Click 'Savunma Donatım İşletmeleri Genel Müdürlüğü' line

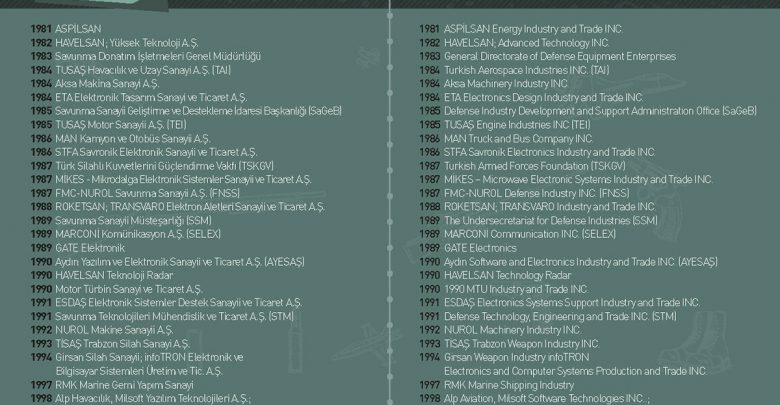[x=158, y=56]
